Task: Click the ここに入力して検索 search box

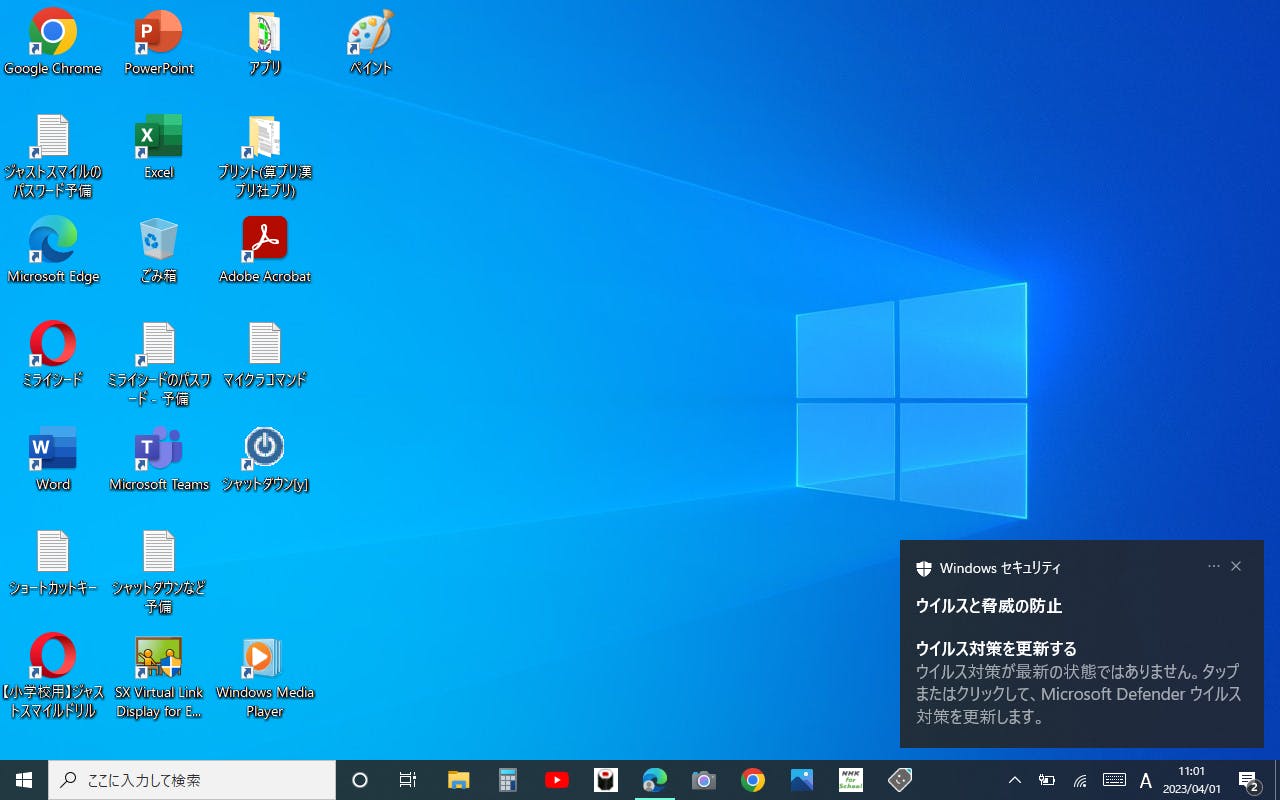Action: pyautogui.click(x=192, y=780)
